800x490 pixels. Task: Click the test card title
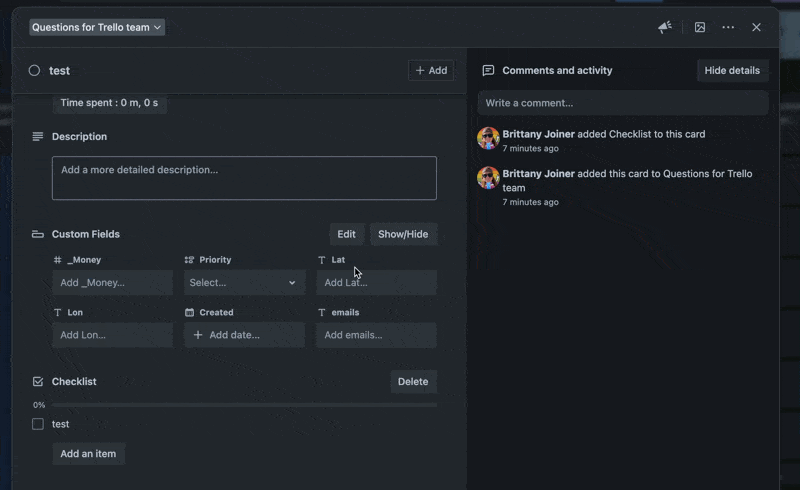point(59,70)
